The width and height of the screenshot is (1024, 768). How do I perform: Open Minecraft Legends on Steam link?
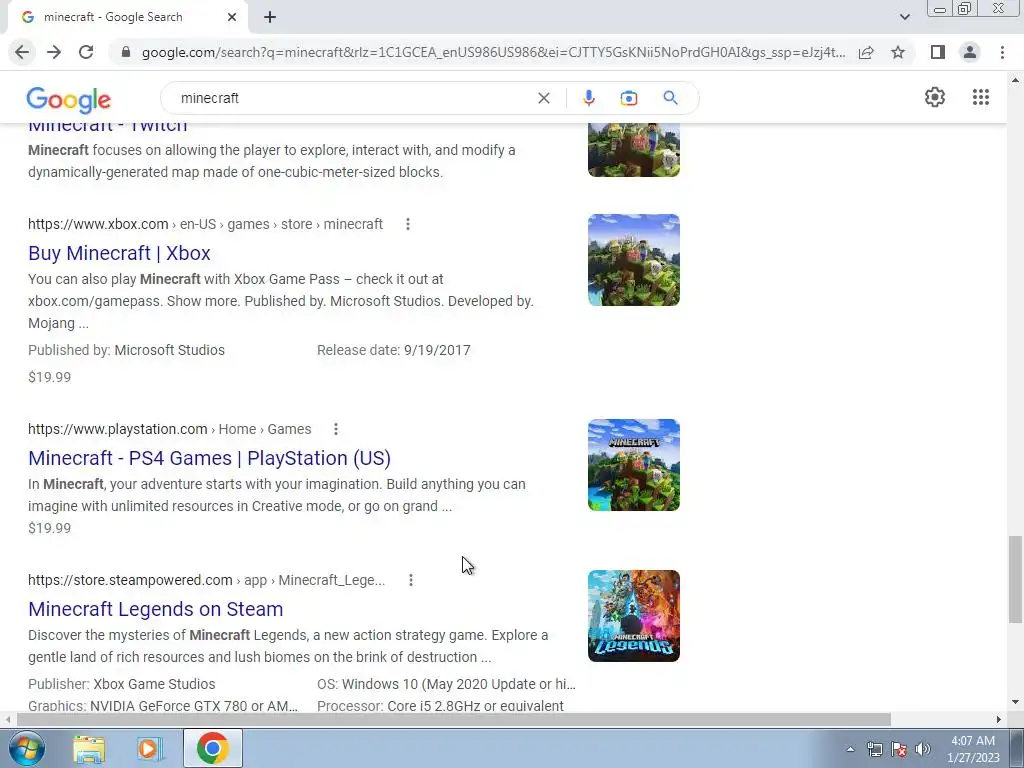coord(155,609)
